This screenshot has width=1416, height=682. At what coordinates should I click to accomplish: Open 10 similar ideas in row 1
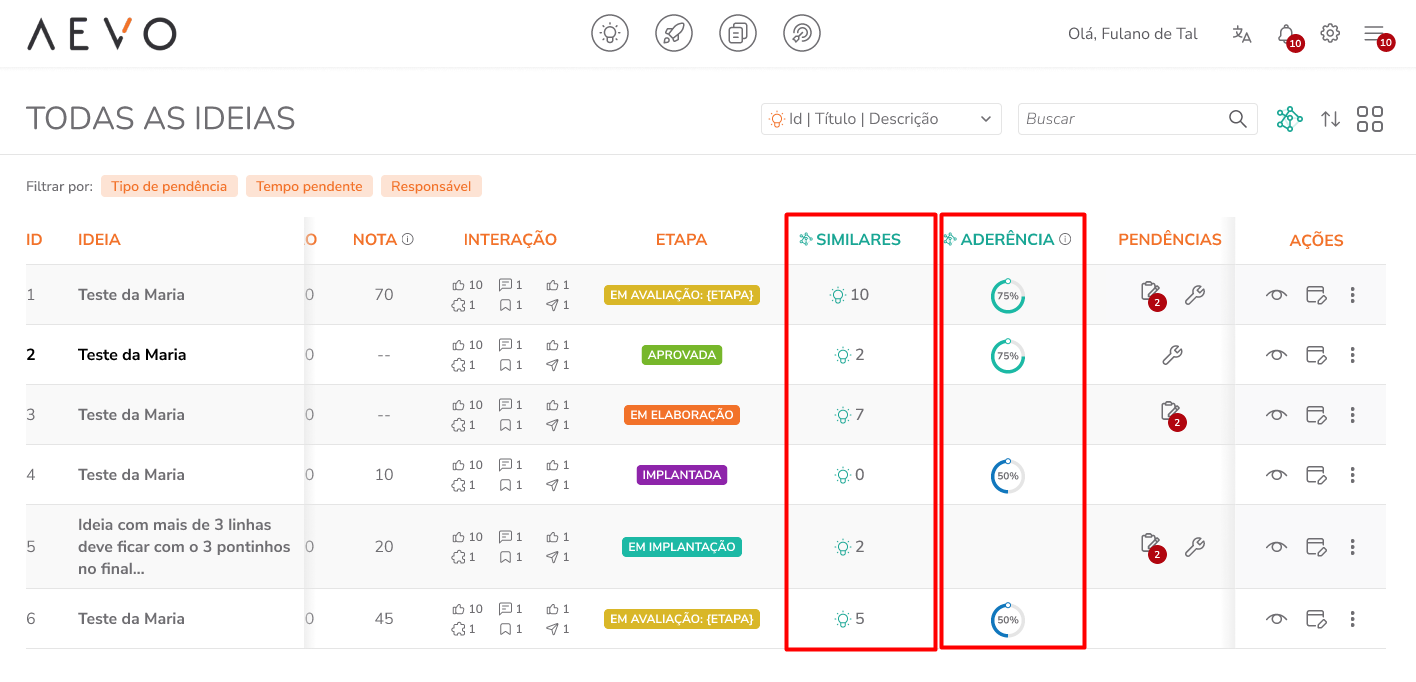coord(850,295)
